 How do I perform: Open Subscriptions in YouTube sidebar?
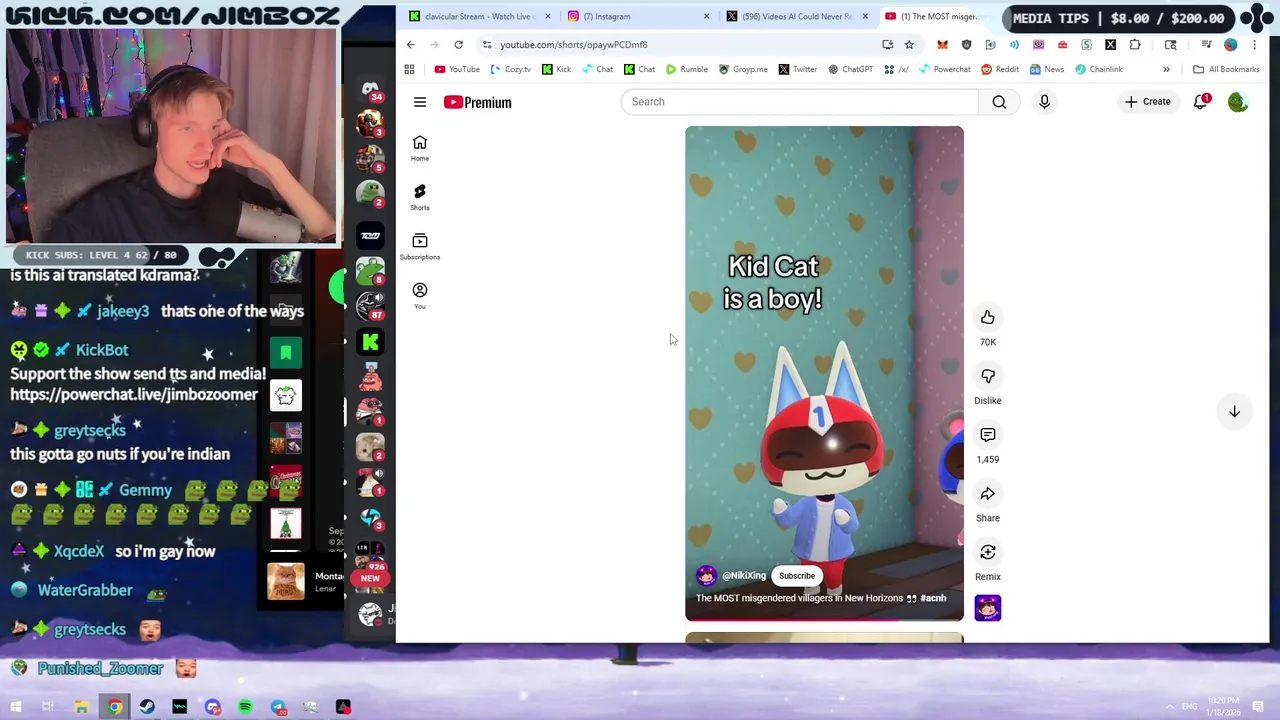420,246
